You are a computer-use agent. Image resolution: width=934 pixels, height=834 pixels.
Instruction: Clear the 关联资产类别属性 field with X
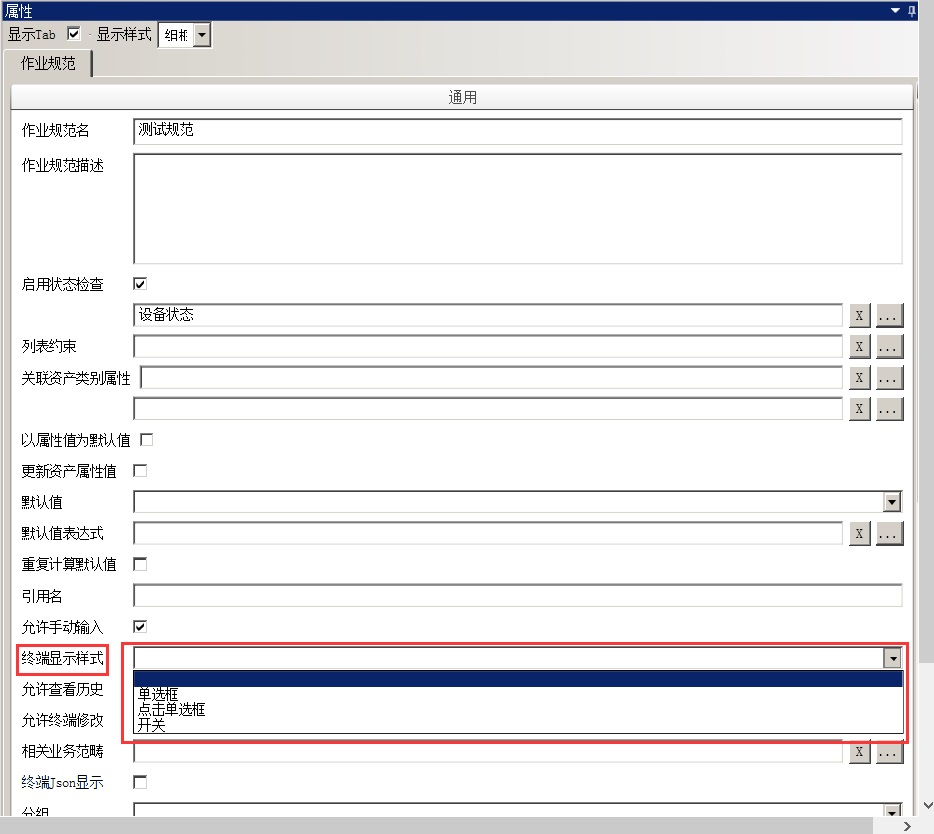point(859,377)
